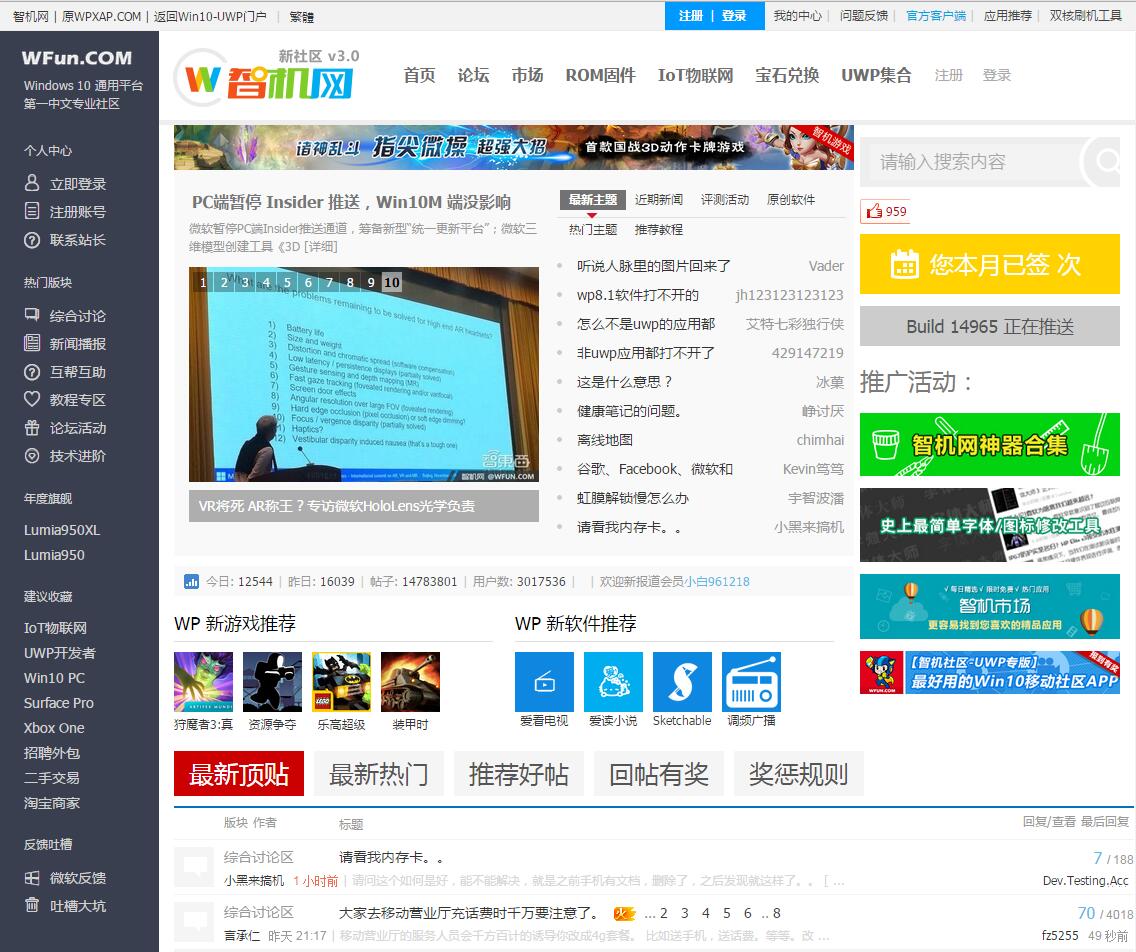Viewport: 1136px width, 952px height.
Task: Open the 回帖有奖 tab
Action: click(x=659, y=774)
